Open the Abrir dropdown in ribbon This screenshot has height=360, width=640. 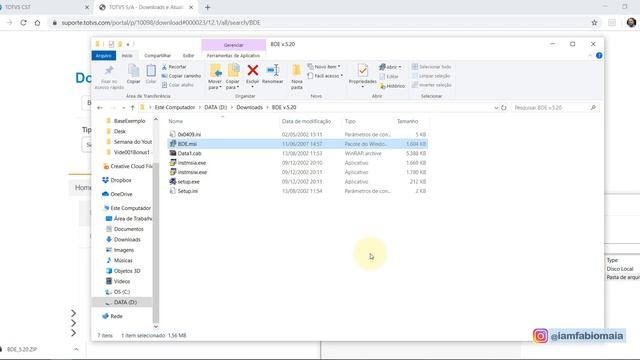(x=390, y=67)
